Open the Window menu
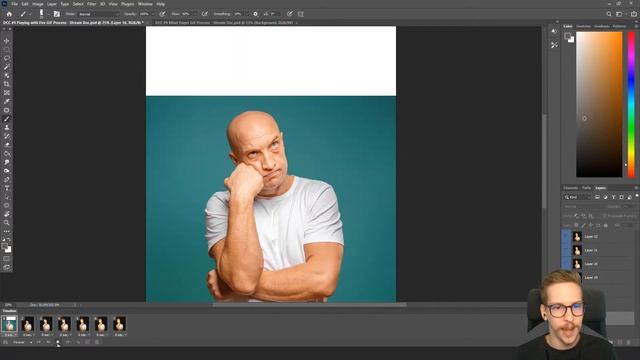The height and width of the screenshot is (360, 640). coord(145,4)
